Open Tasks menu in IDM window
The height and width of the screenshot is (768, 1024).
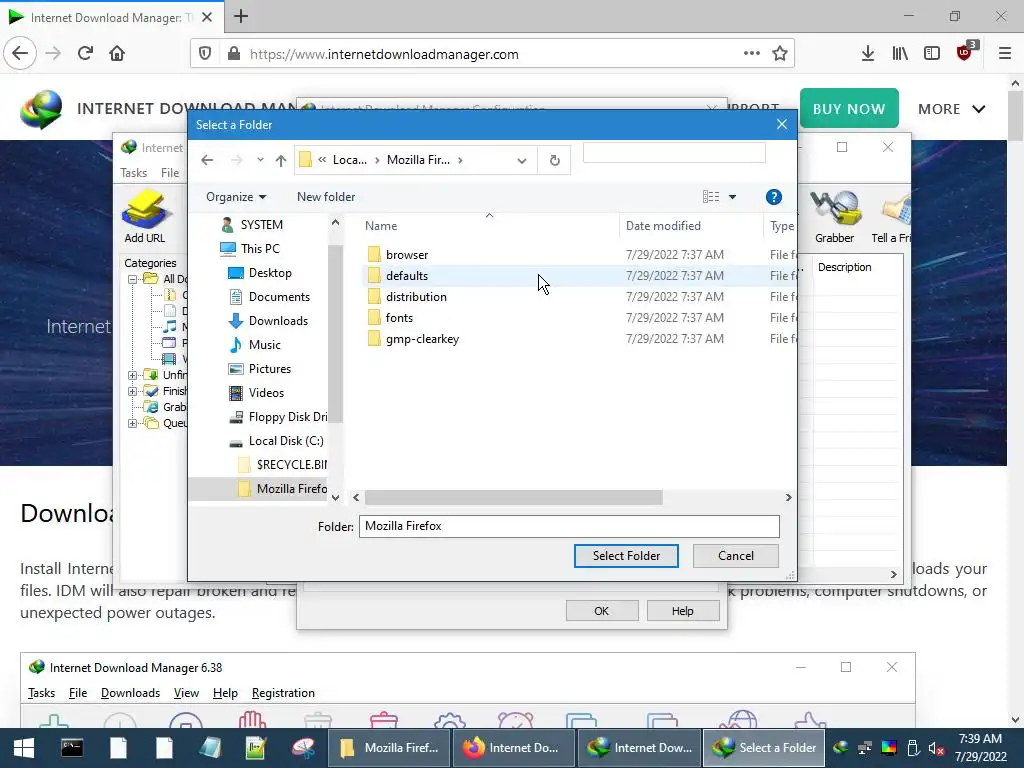[x=133, y=173]
